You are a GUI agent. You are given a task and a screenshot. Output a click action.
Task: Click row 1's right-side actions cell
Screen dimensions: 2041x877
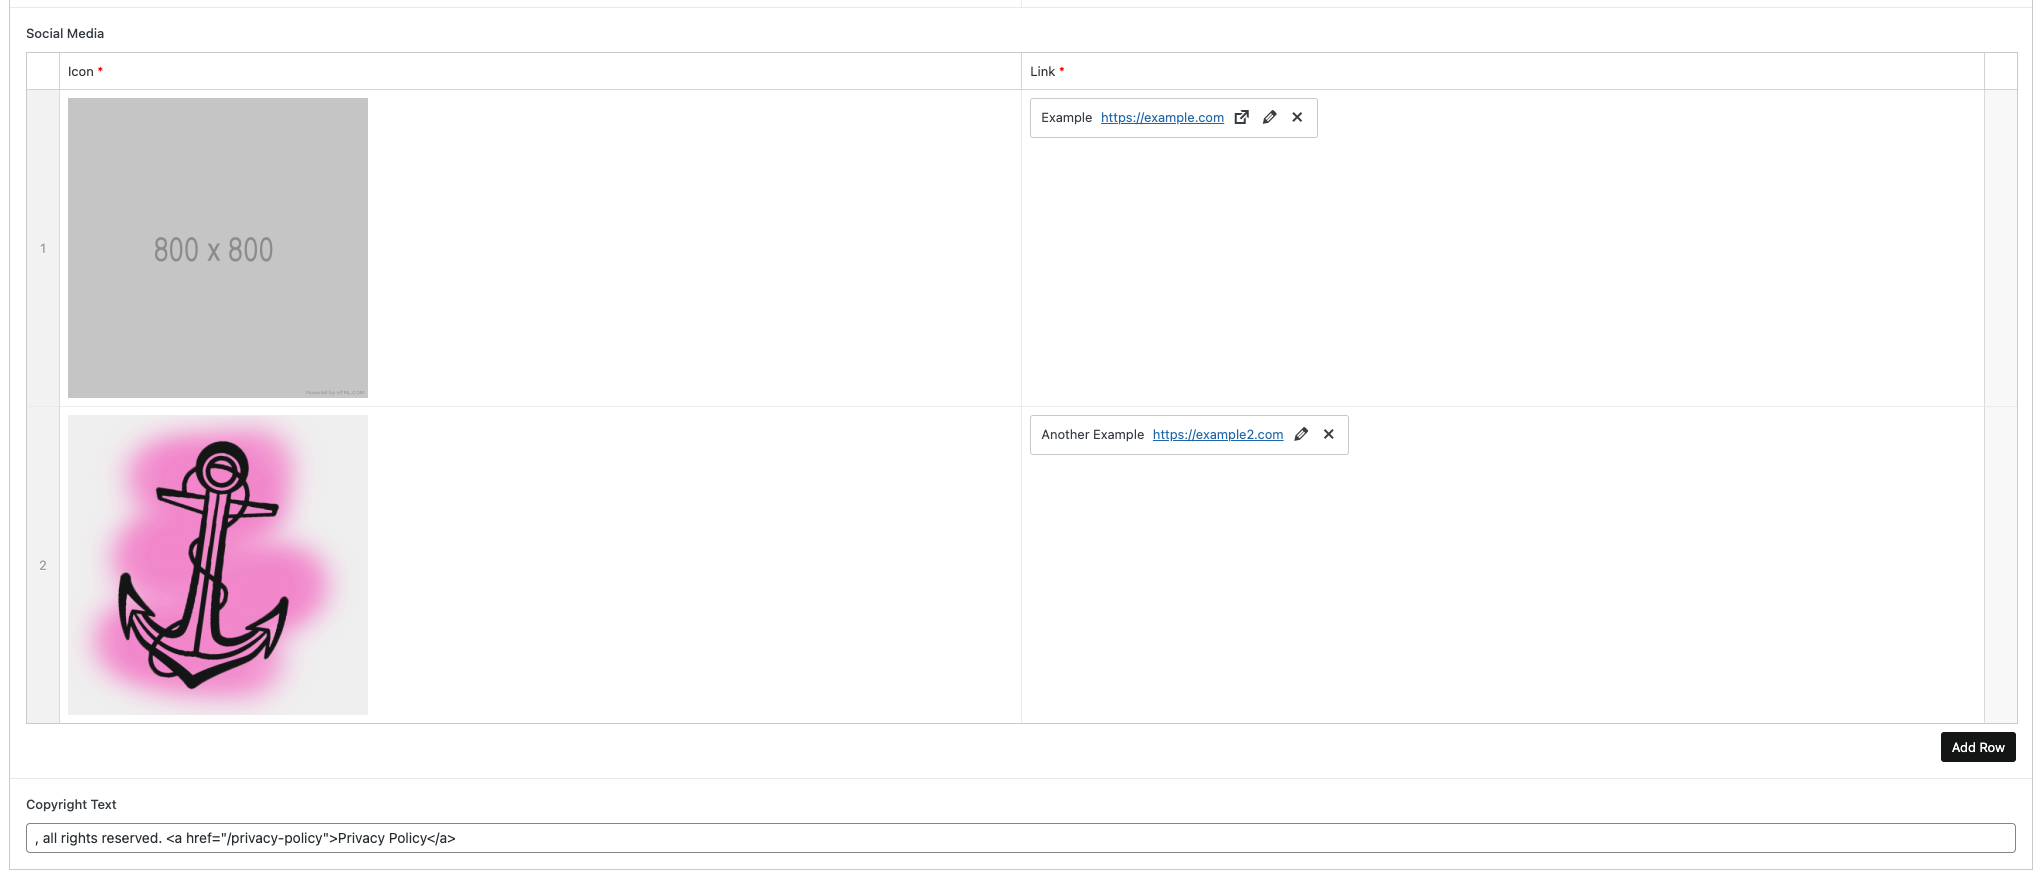(2000, 248)
